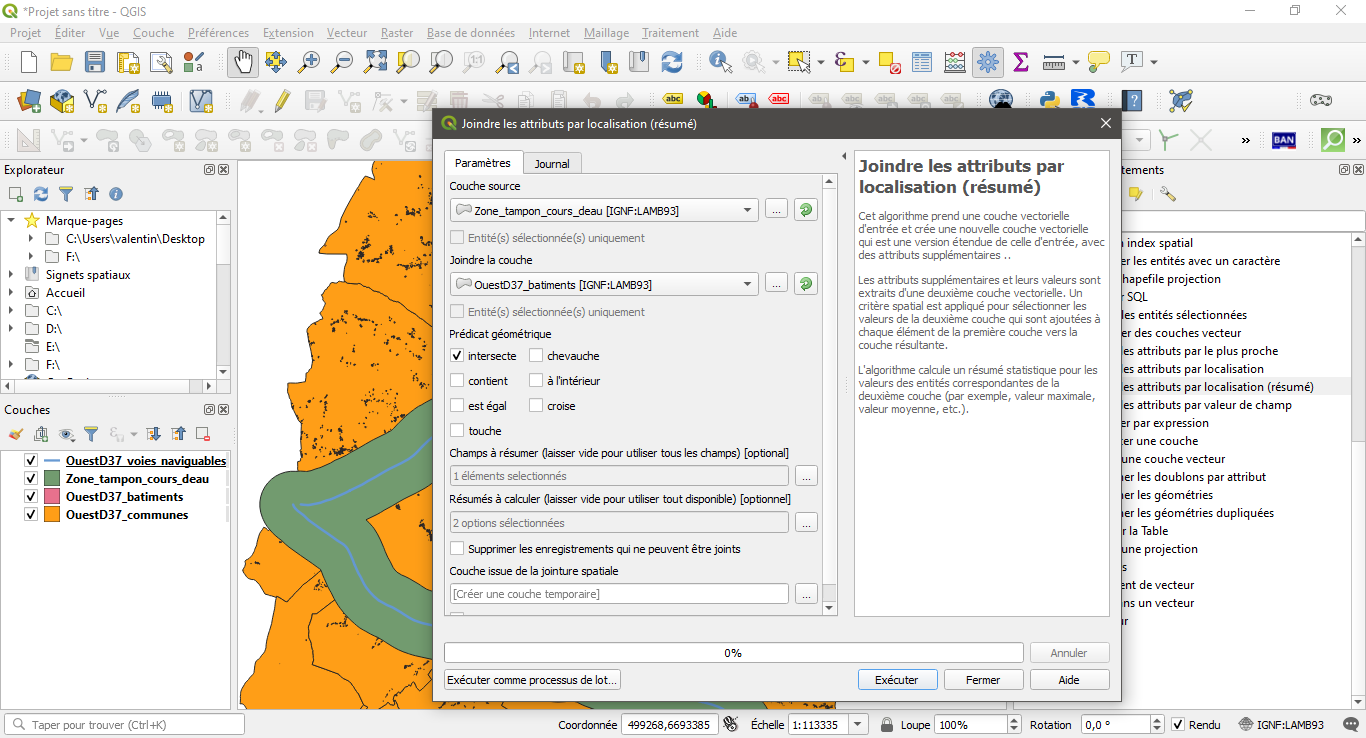
Task: Click the green magnifier plugin icon
Action: pyautogui.click(x=1332, y=140)
